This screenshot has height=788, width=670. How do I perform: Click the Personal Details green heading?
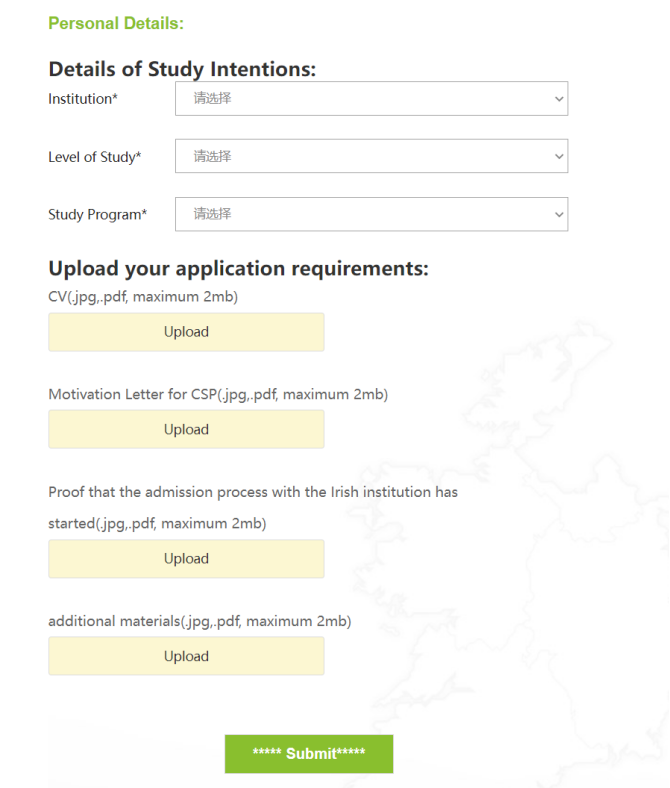(116, 23)
